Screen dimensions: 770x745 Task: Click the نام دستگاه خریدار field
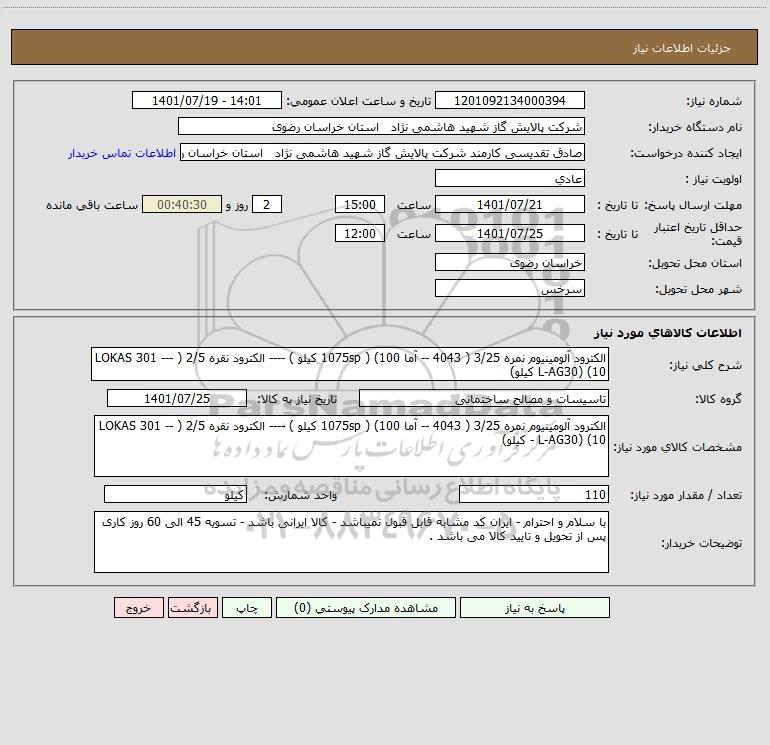(381, 127)
